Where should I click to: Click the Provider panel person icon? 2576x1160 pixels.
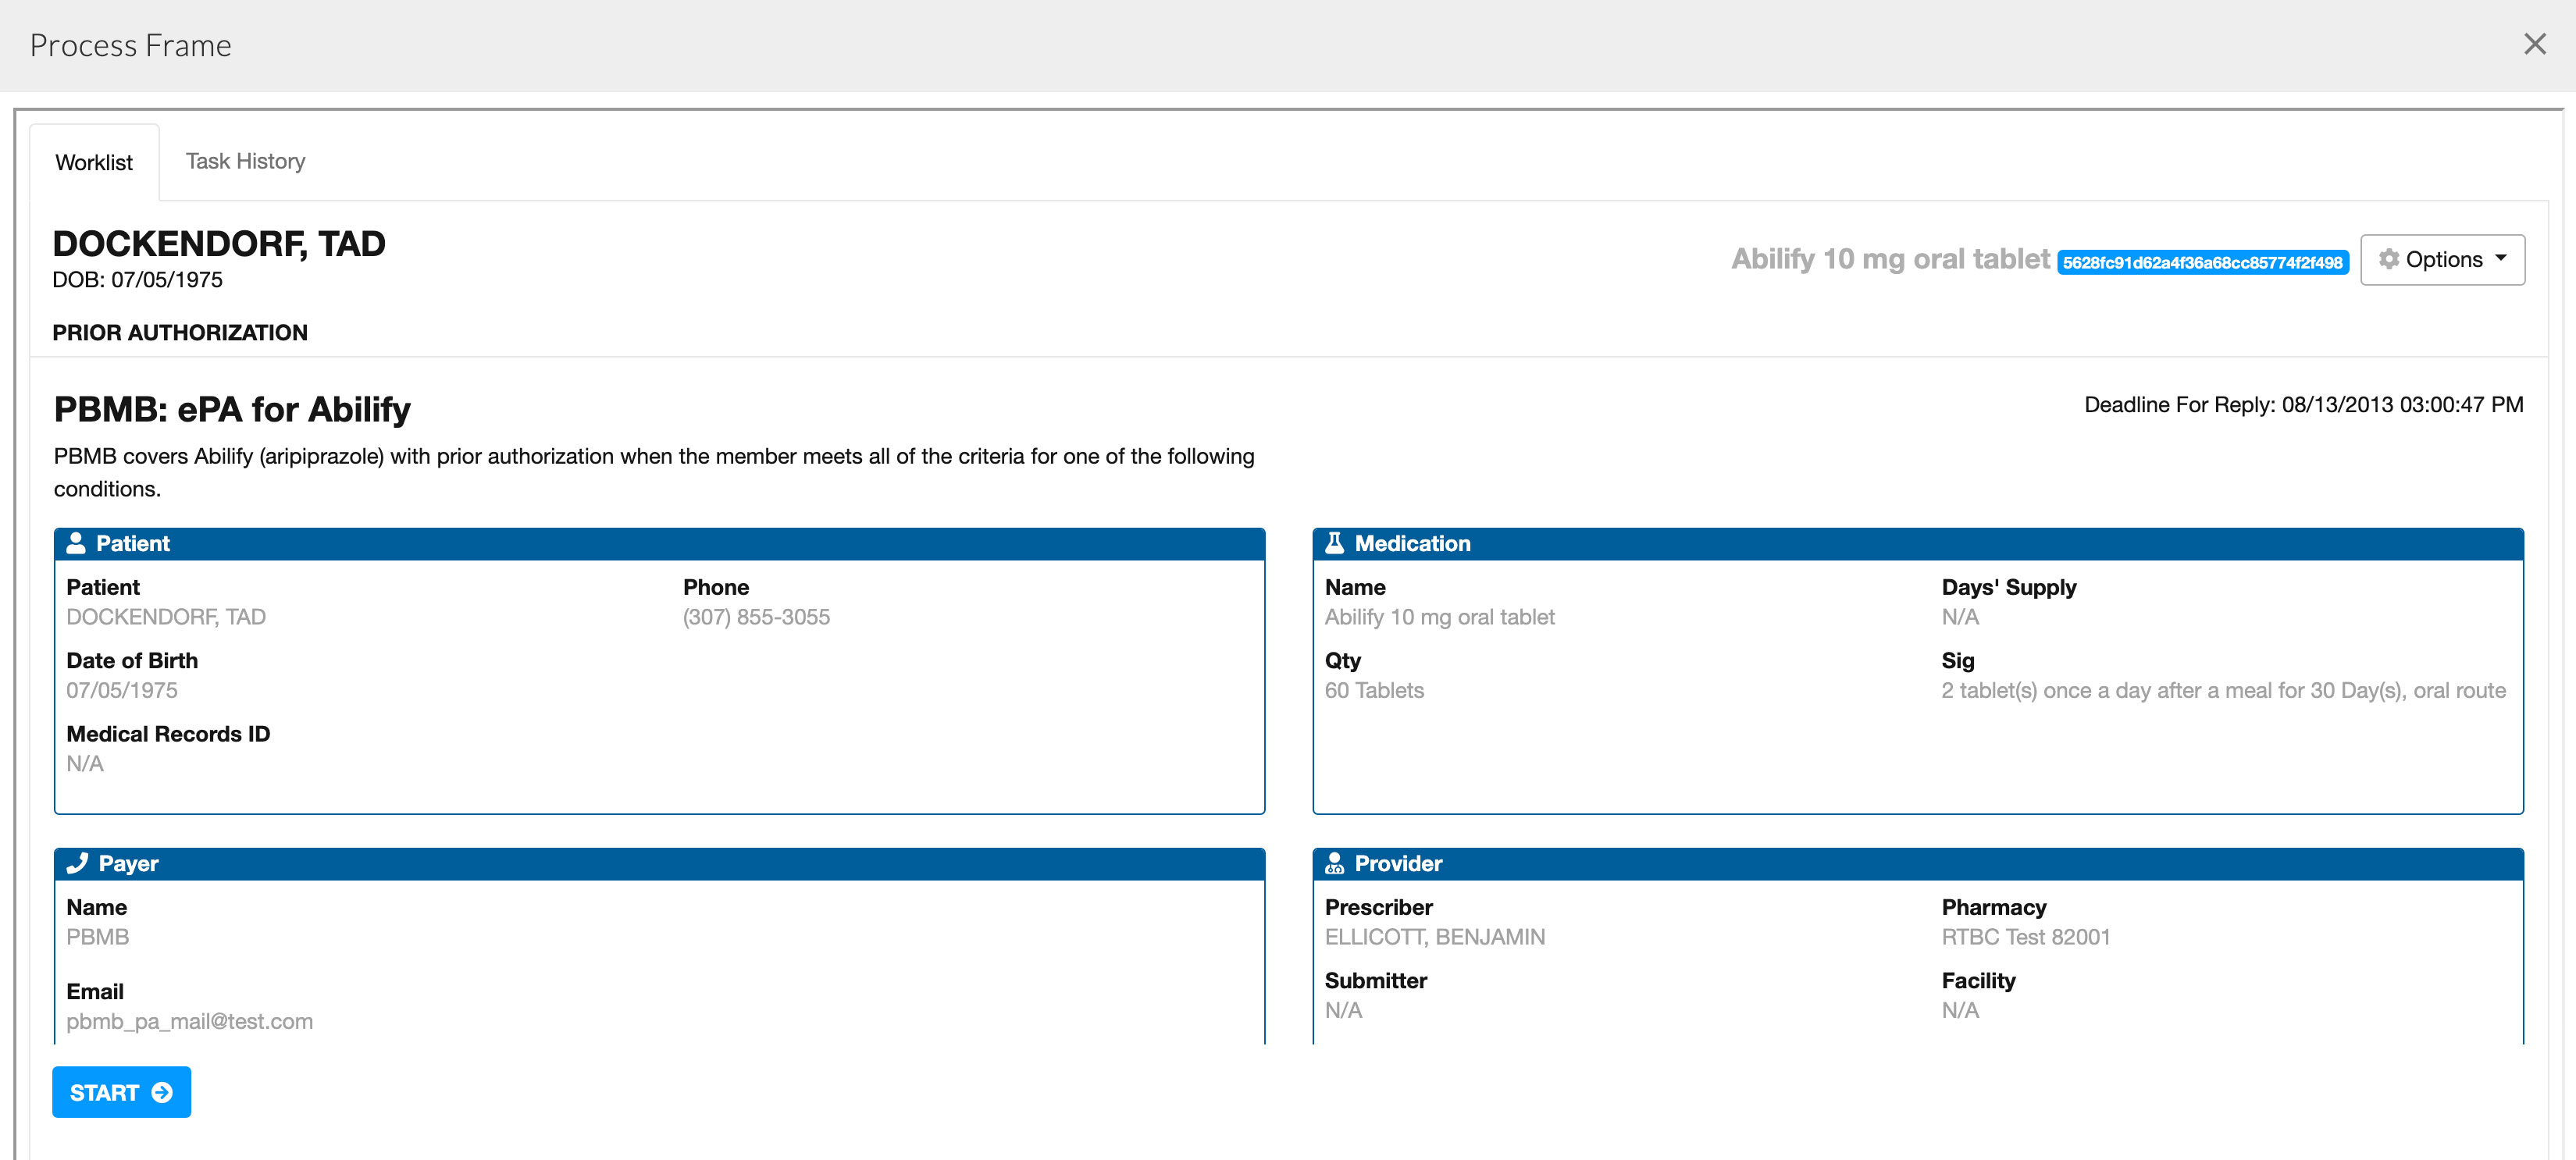1336,862
